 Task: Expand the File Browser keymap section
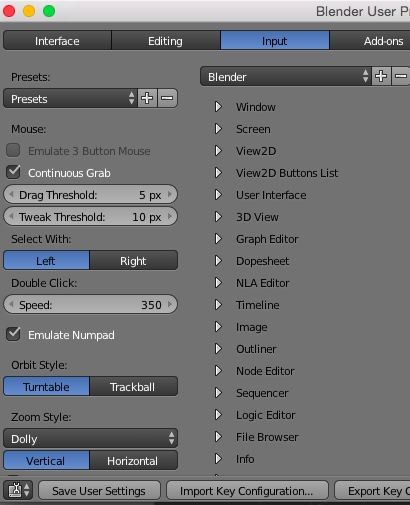218,437
